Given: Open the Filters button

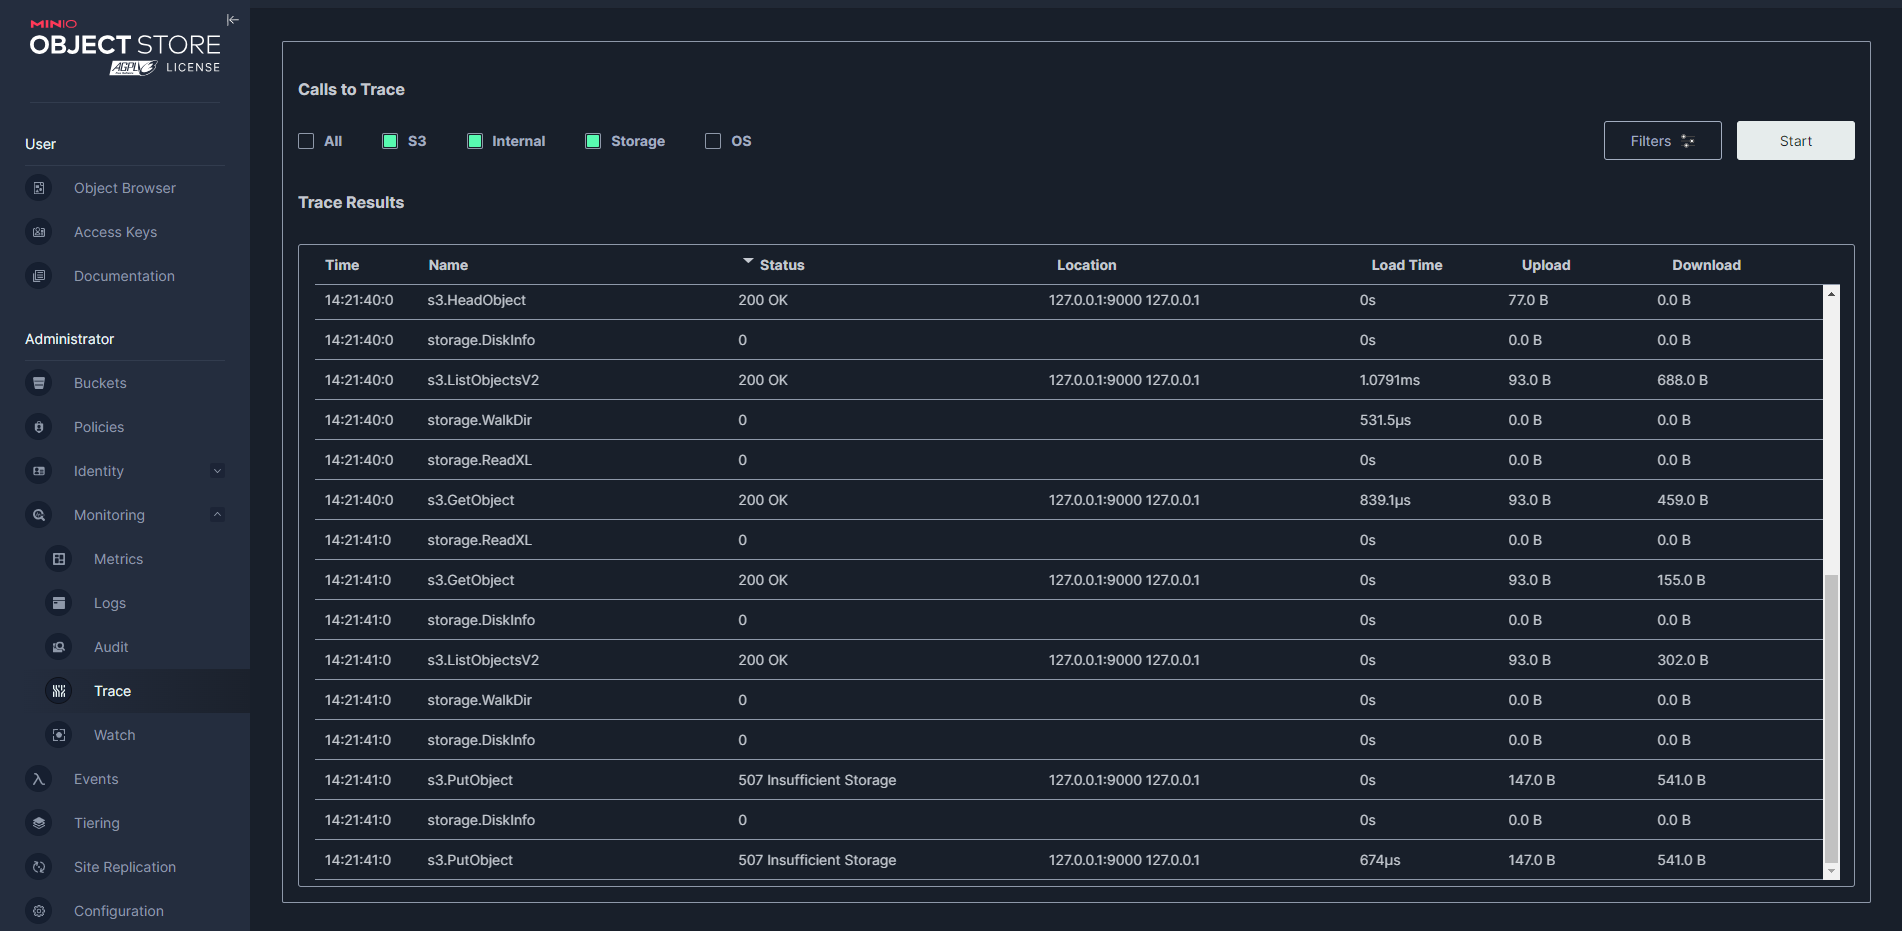Looking at the screenshot, I should (1662, 141).
